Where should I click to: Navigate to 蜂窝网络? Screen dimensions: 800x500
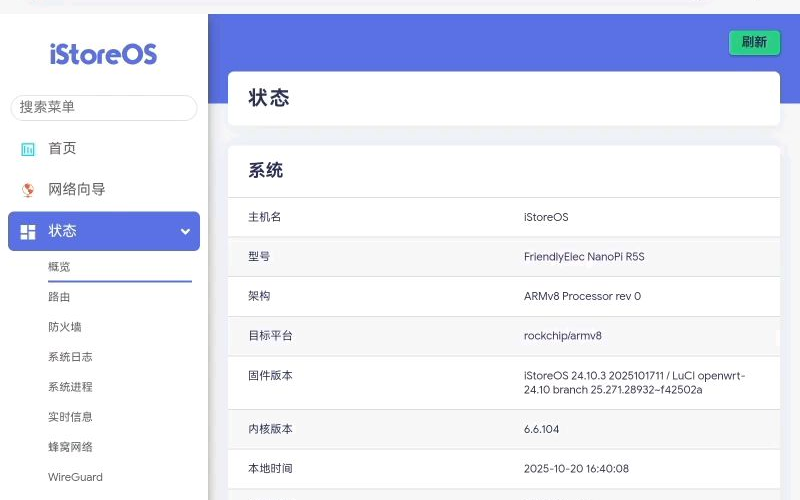(70, 447)
